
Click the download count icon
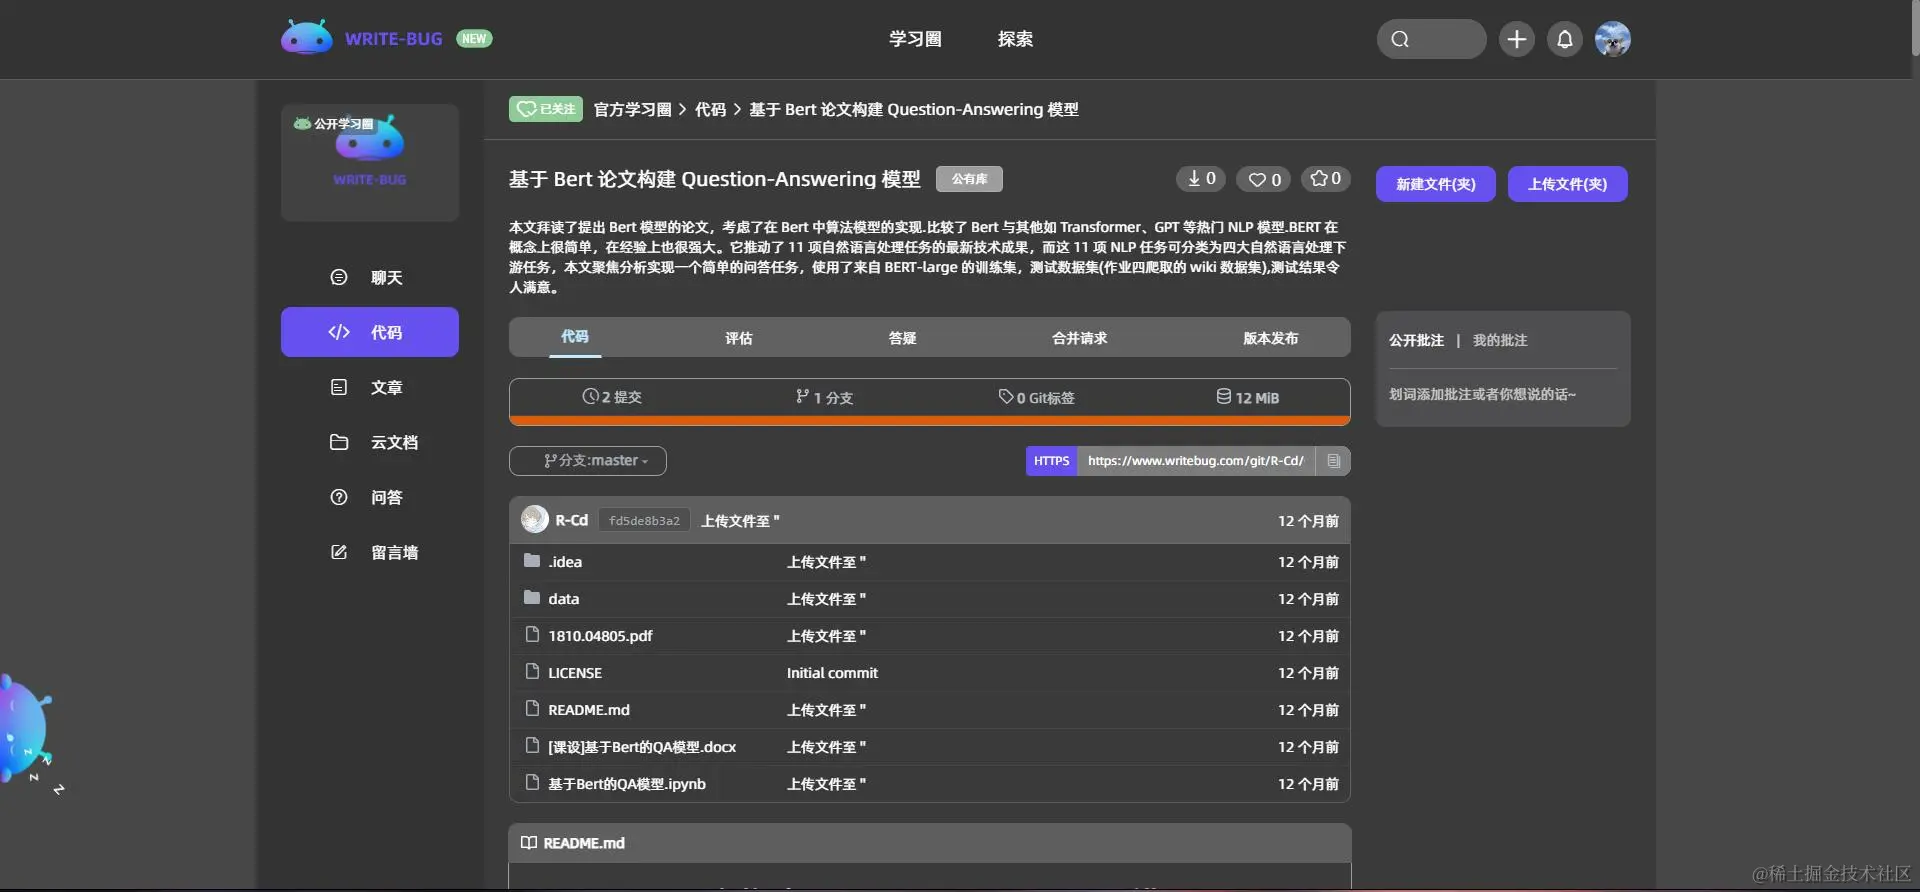(x=1201, y=179)
